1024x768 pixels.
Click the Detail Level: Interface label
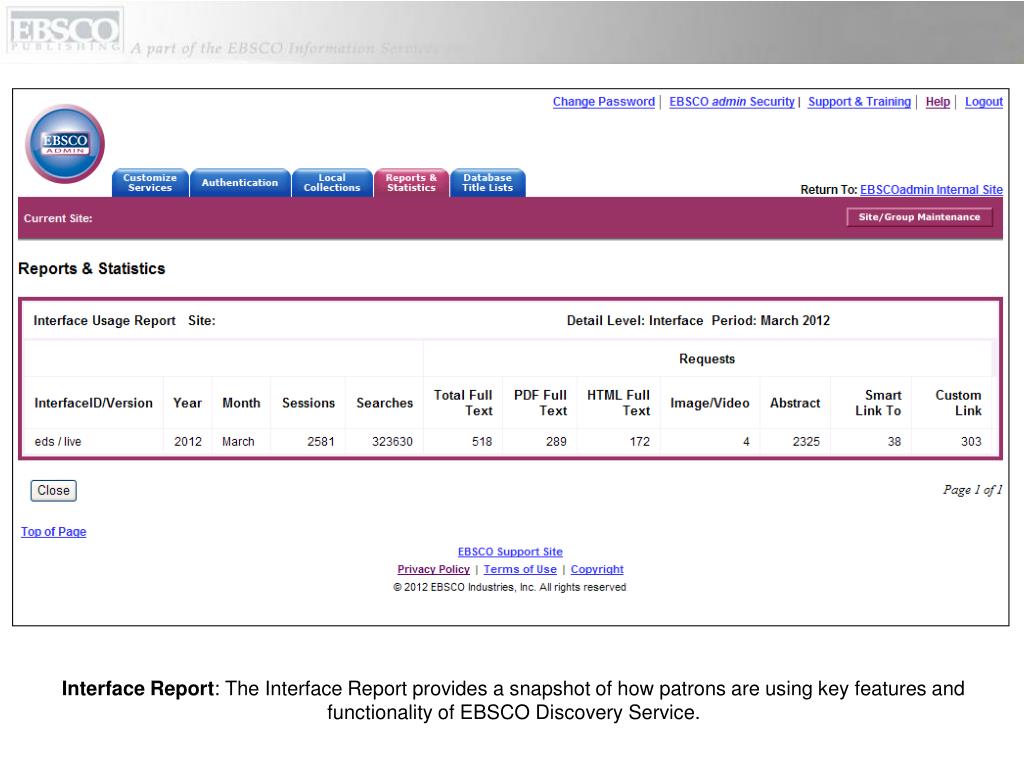(635, 321)
